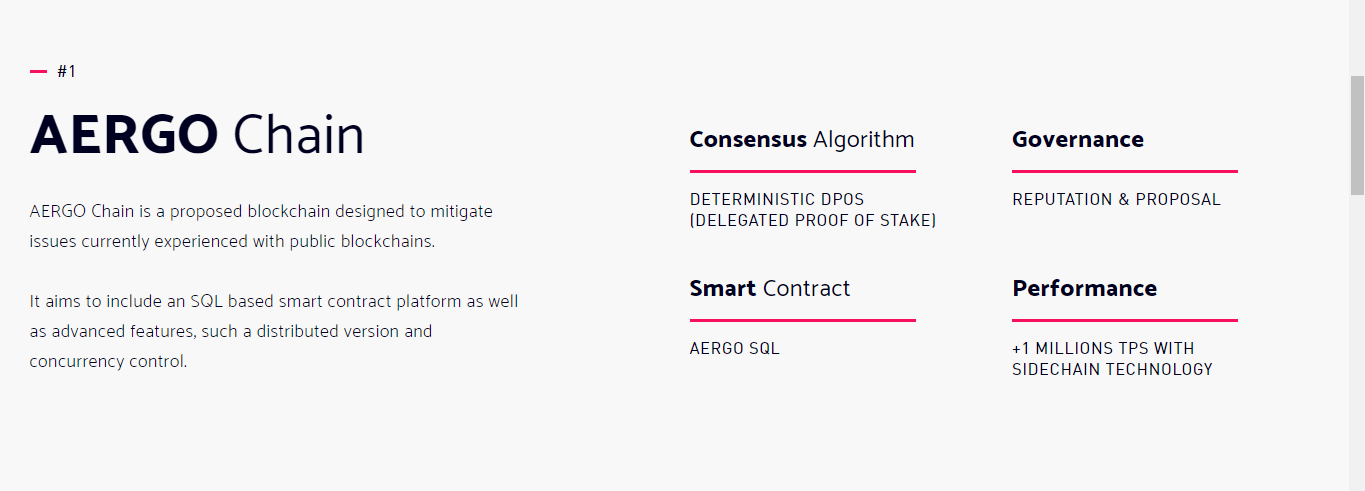Click the vertical scrollbar thumb
Screen dimensions: 1365x491
click(1357, 134)
